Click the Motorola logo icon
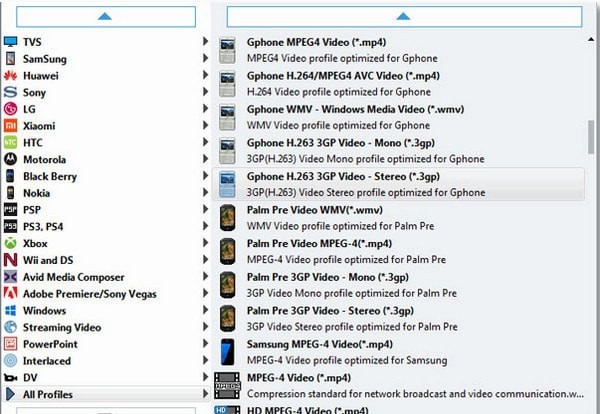Screen dimensions: 600x414 (10, 159)
